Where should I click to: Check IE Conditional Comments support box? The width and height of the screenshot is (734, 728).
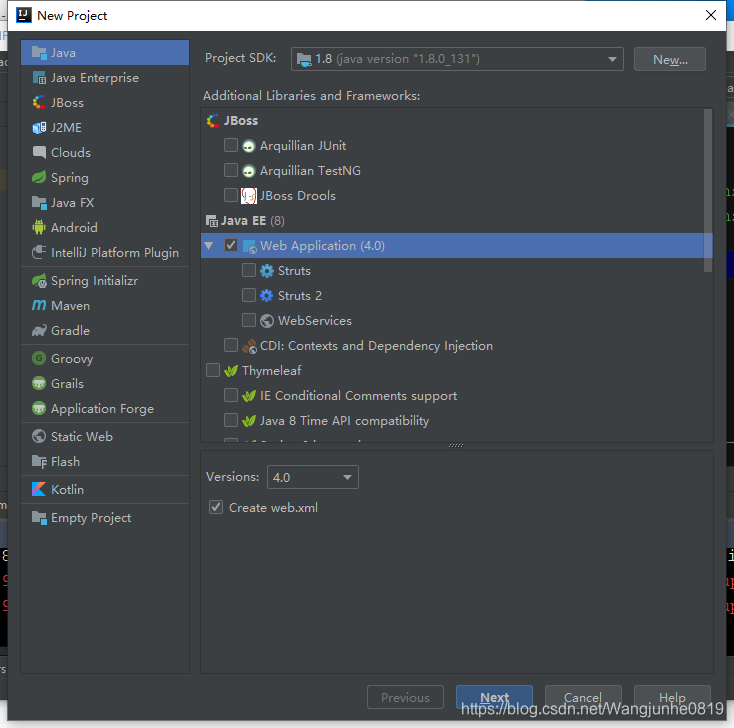[x=231, y=395]
